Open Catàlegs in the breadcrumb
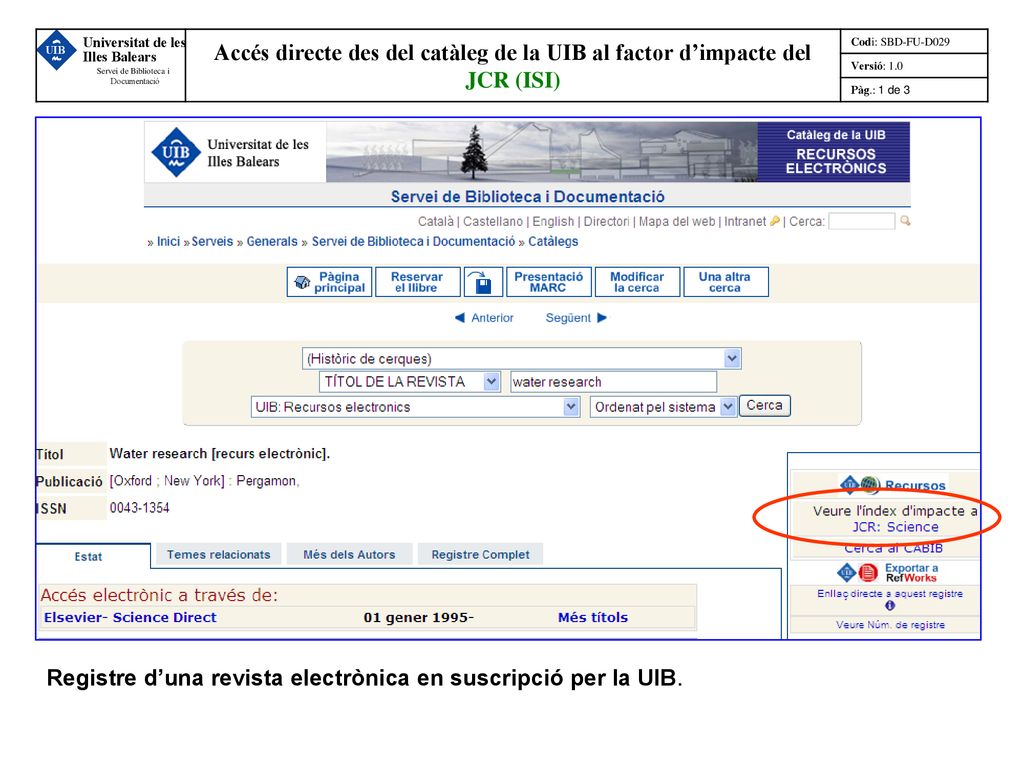Viewport: 1024px width, 768px height. pos(553,242)
